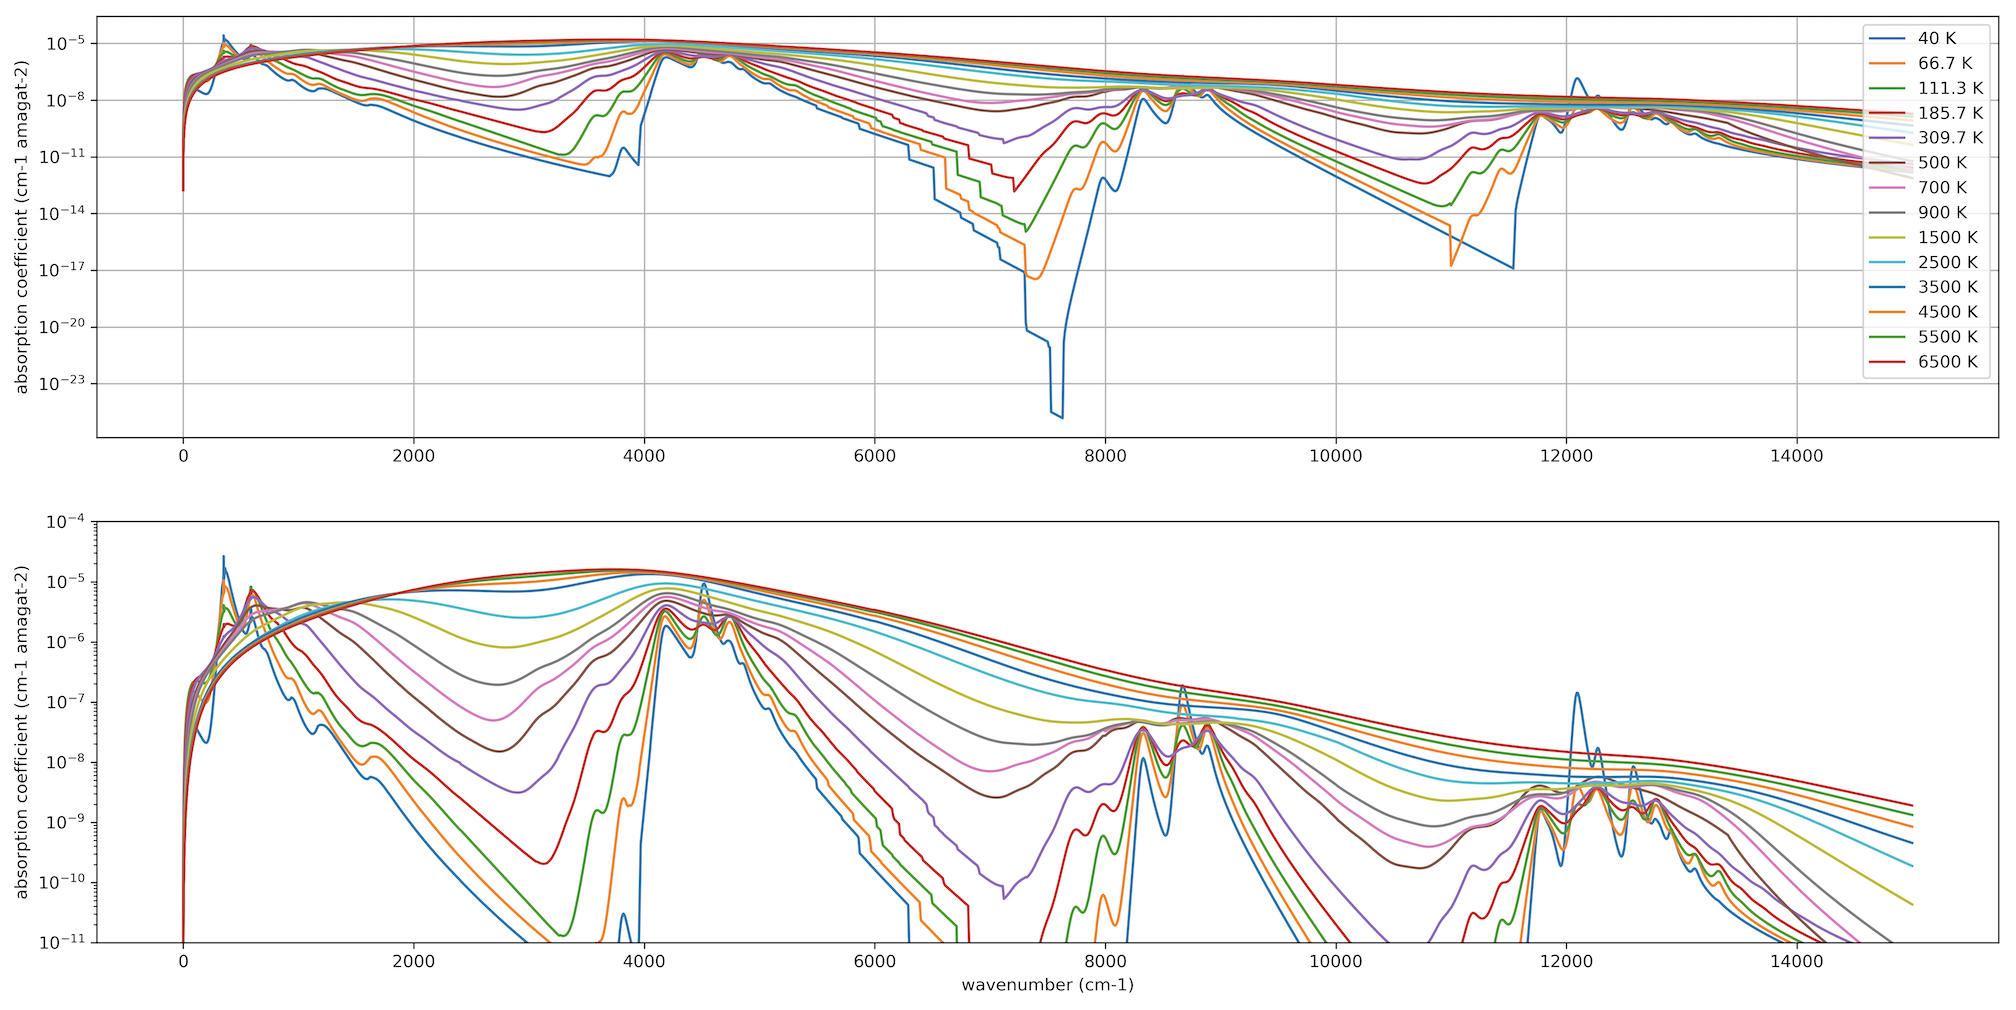Viewport: 2016px width, 1010px height.
Task: Click upper plot's x tick label '2000'
Action: coord(413,456)
